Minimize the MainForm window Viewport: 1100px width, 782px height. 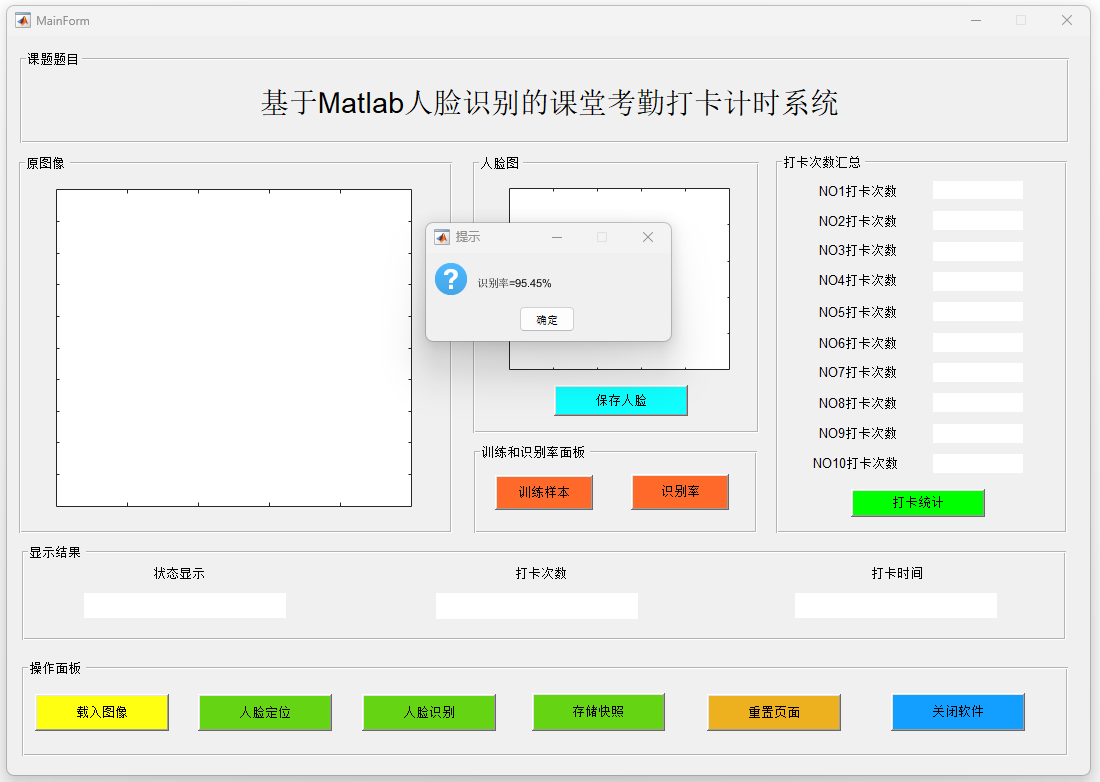[976, 20]
